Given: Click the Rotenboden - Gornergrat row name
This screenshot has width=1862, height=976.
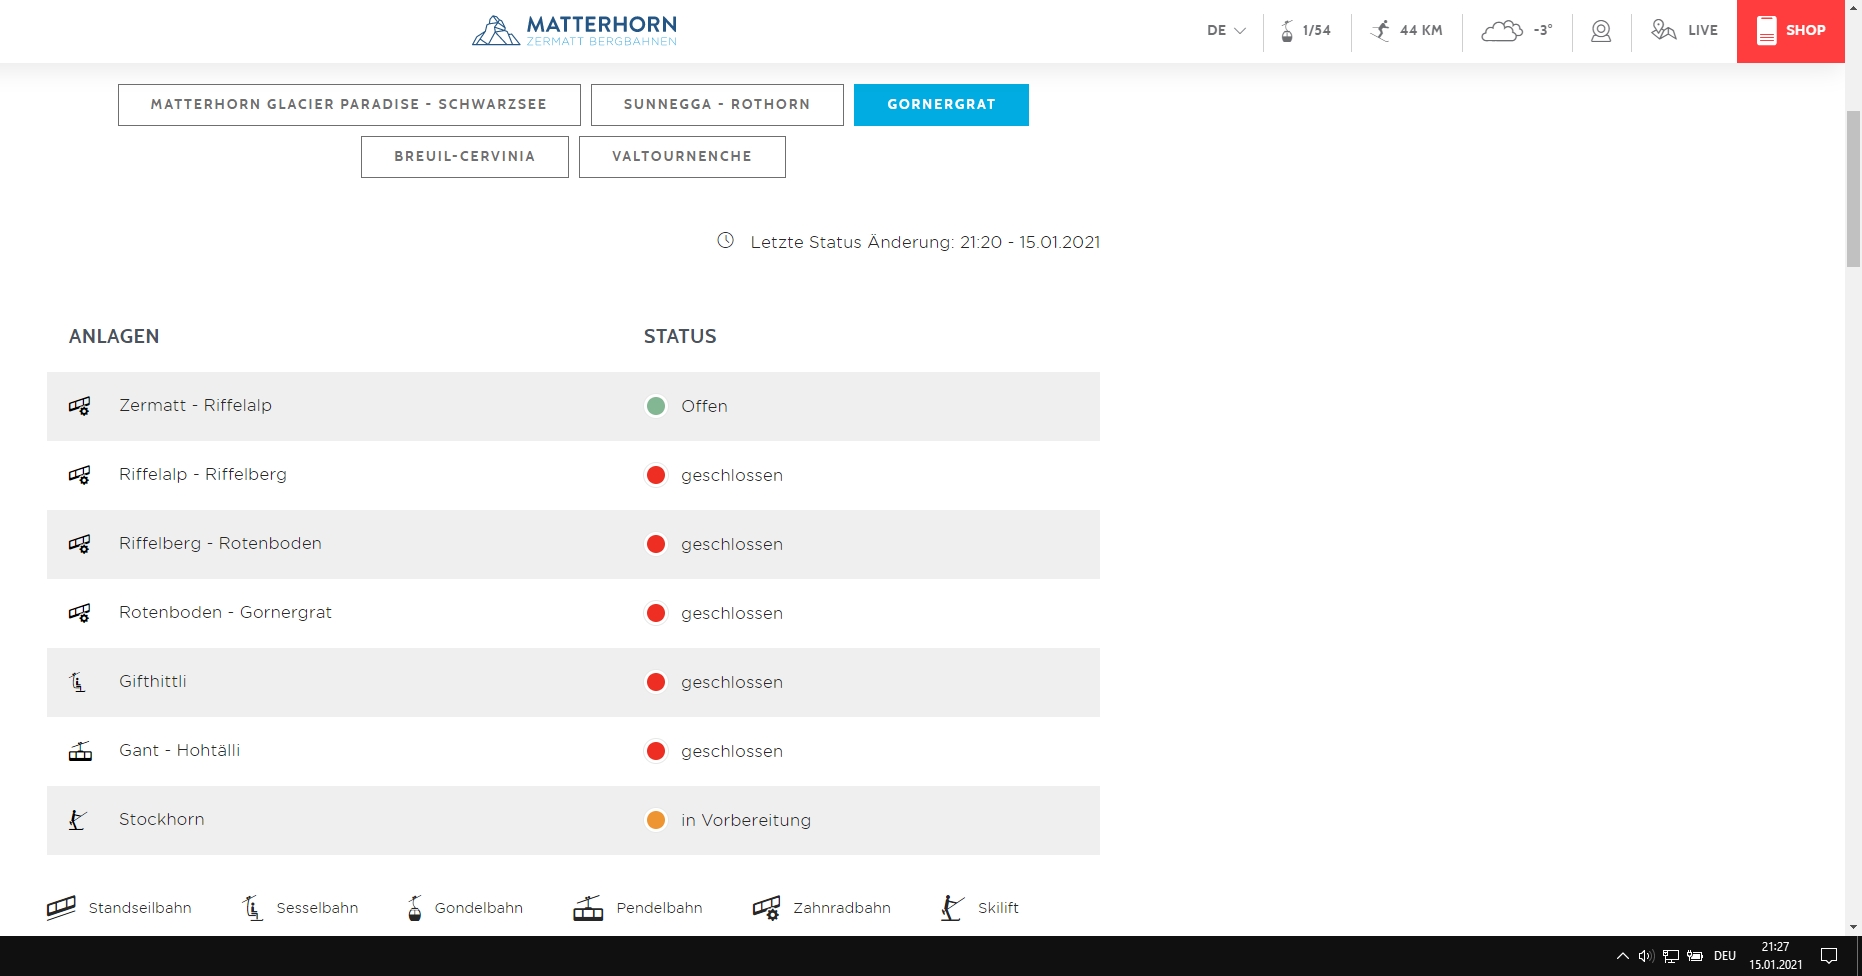Looking at the screenshot, I should pos(225,612).
